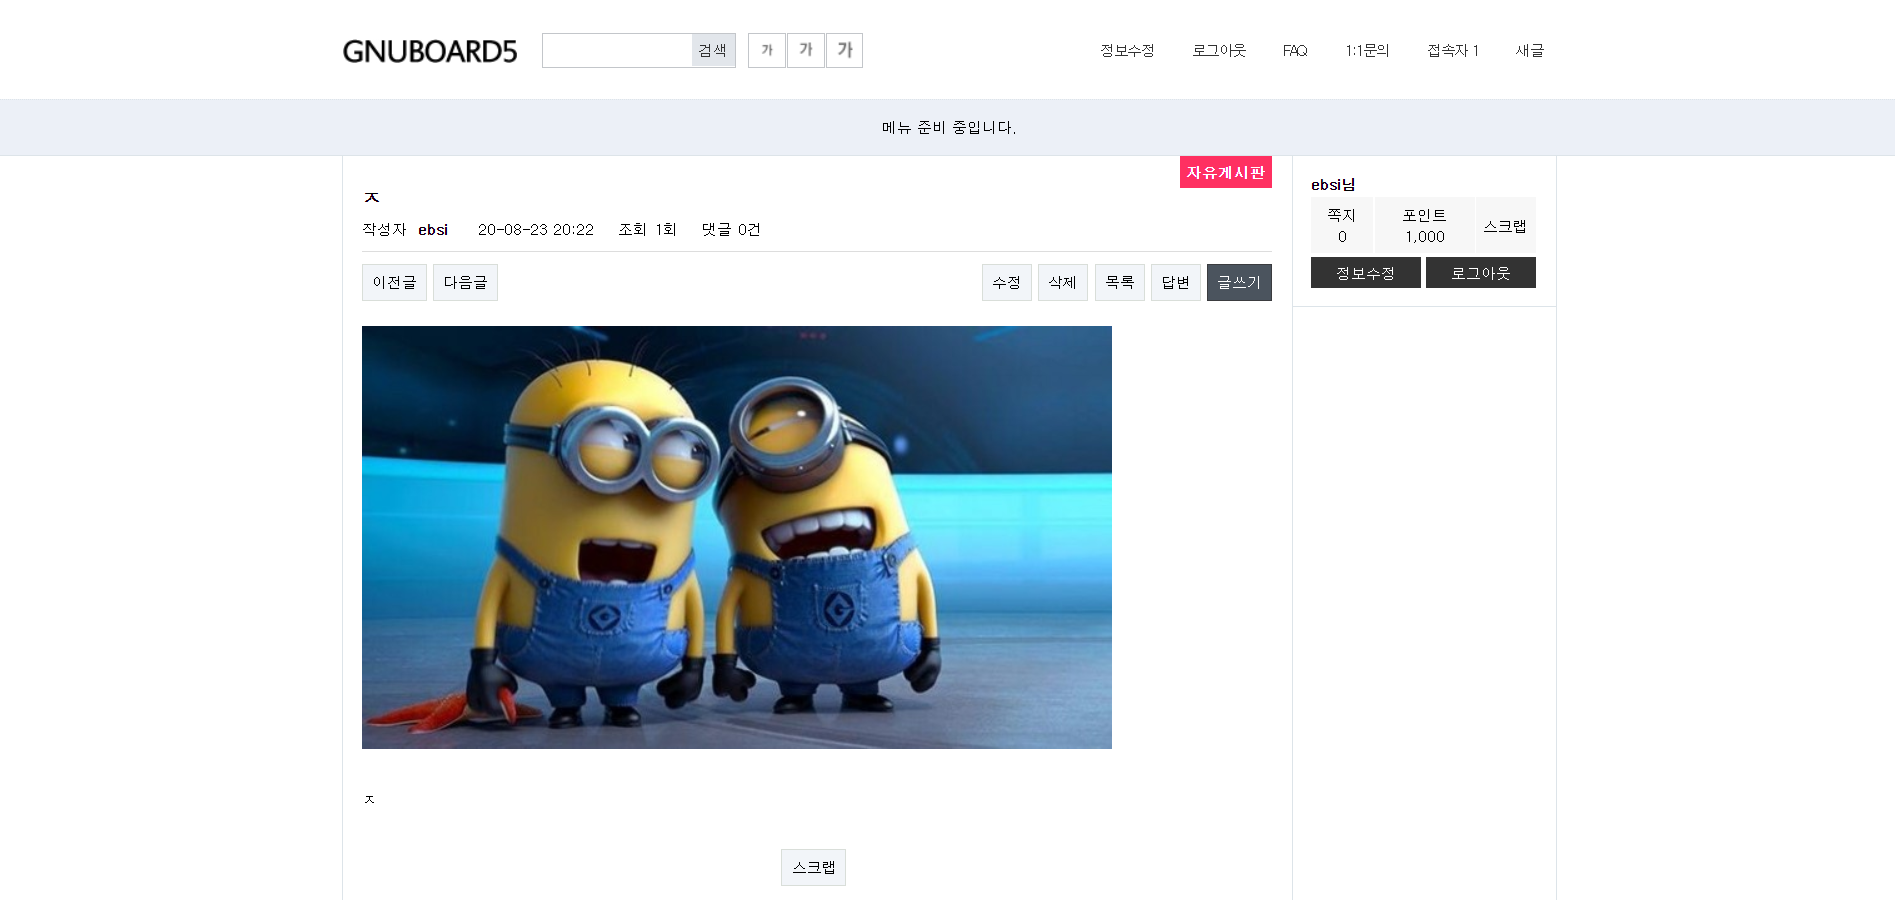The image size is (1895, 900).
Task: Go to the 자유게시판 board
Action: point(1226,172)
